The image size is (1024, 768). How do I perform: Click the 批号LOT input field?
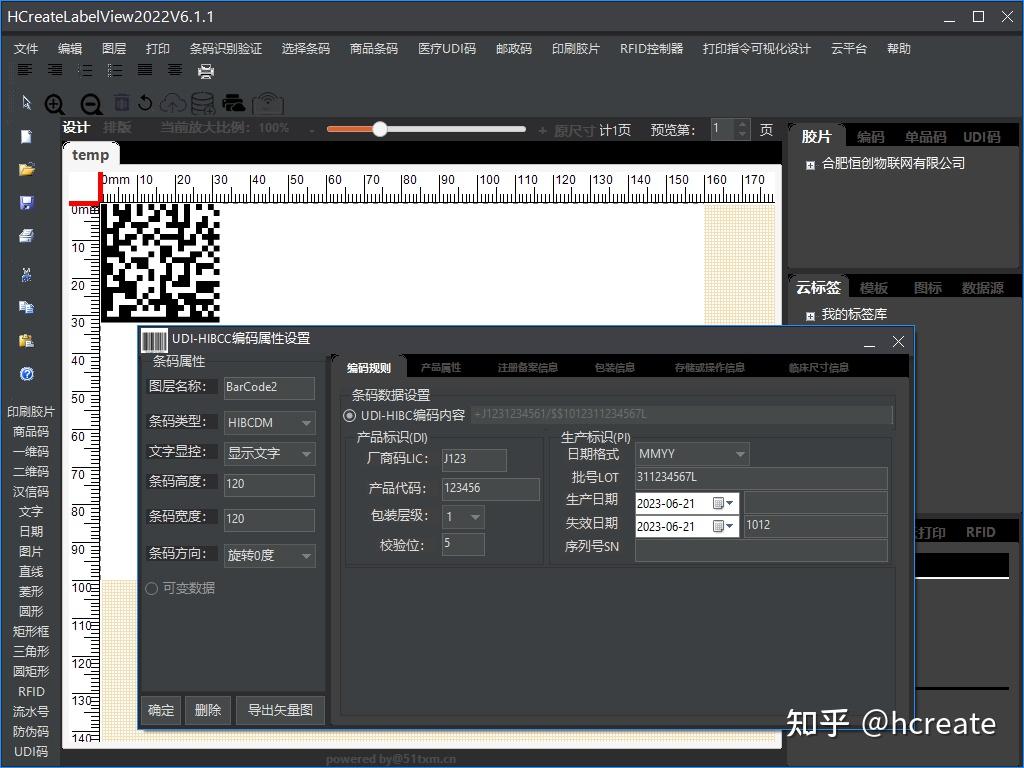[762, 477]
